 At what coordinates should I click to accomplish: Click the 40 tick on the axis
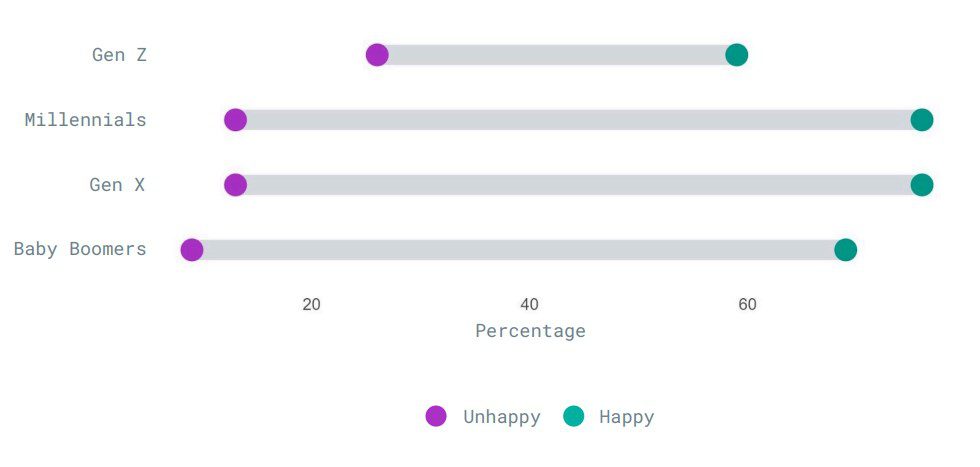(x=530, y=305)
